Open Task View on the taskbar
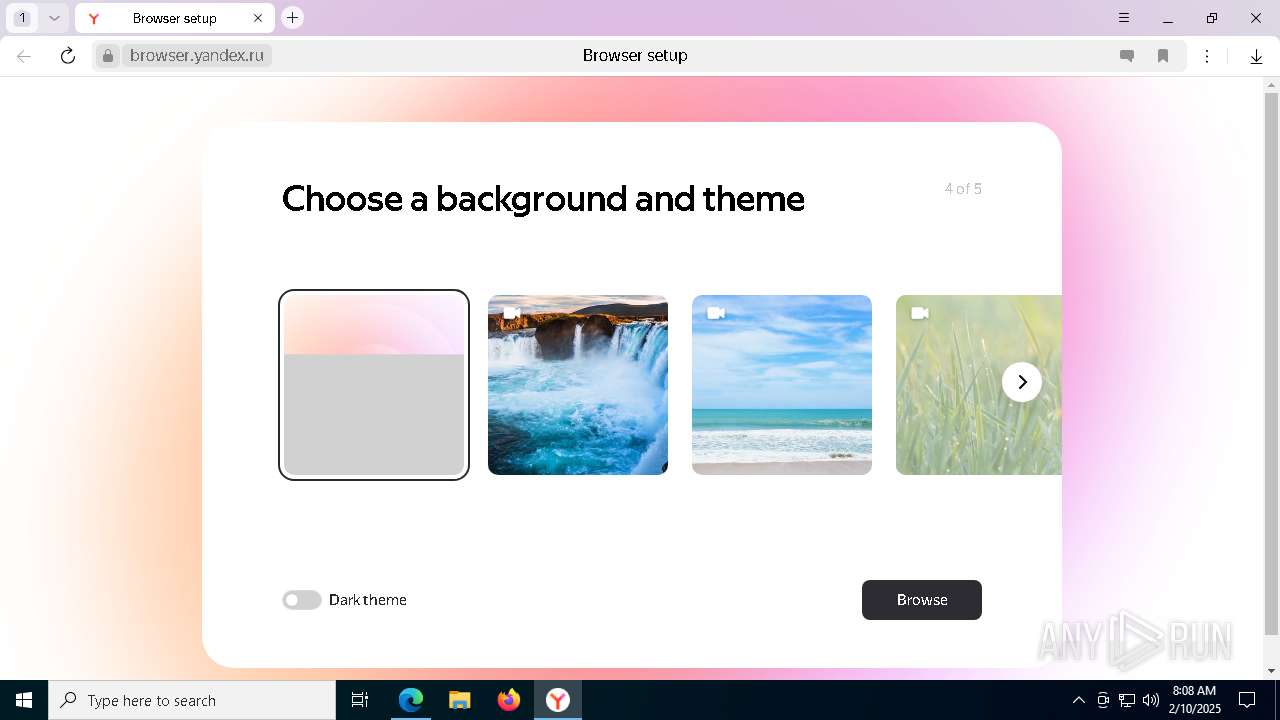This screenshot has width=1280, height=720. pyautogui.click(x=360, y=700)
